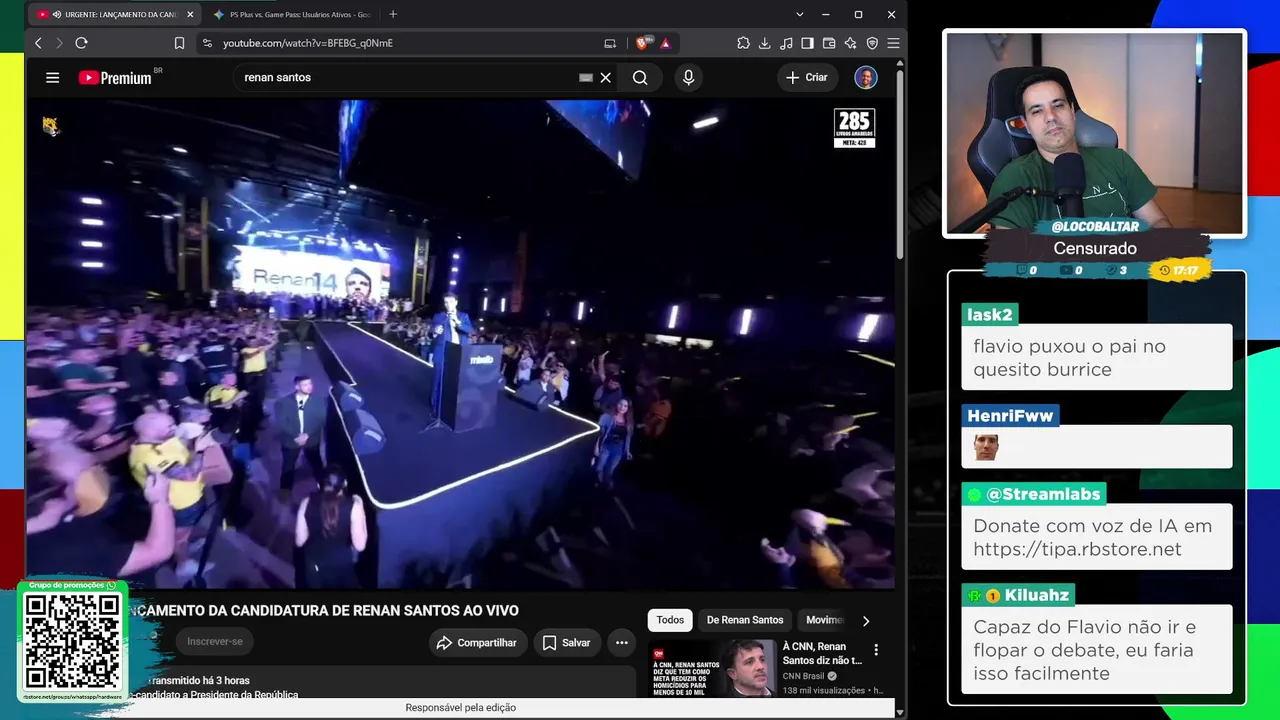The image size is (1280, 720).
Task: Open the Brave VPN shield button
Action: click(x=872, y=43)
